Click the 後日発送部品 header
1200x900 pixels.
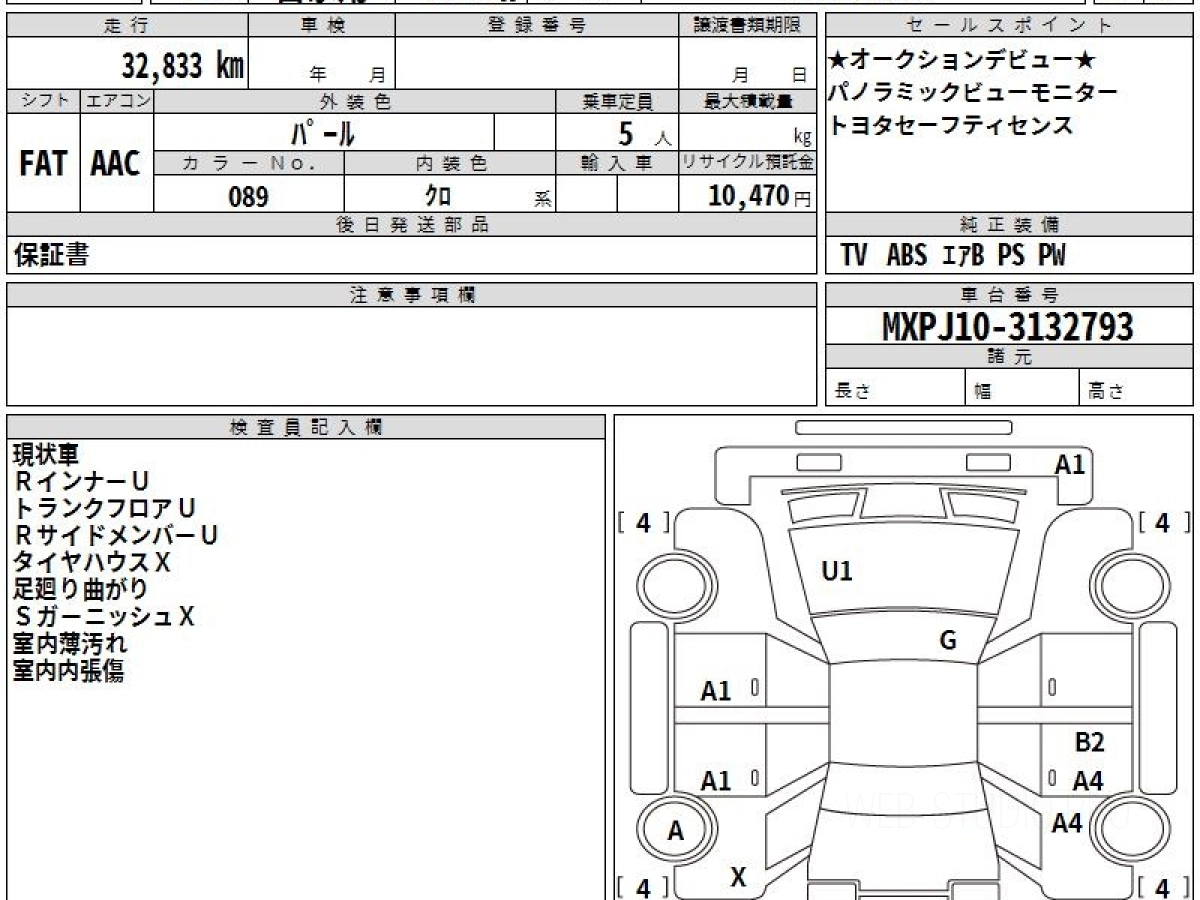tap(411, 225)
